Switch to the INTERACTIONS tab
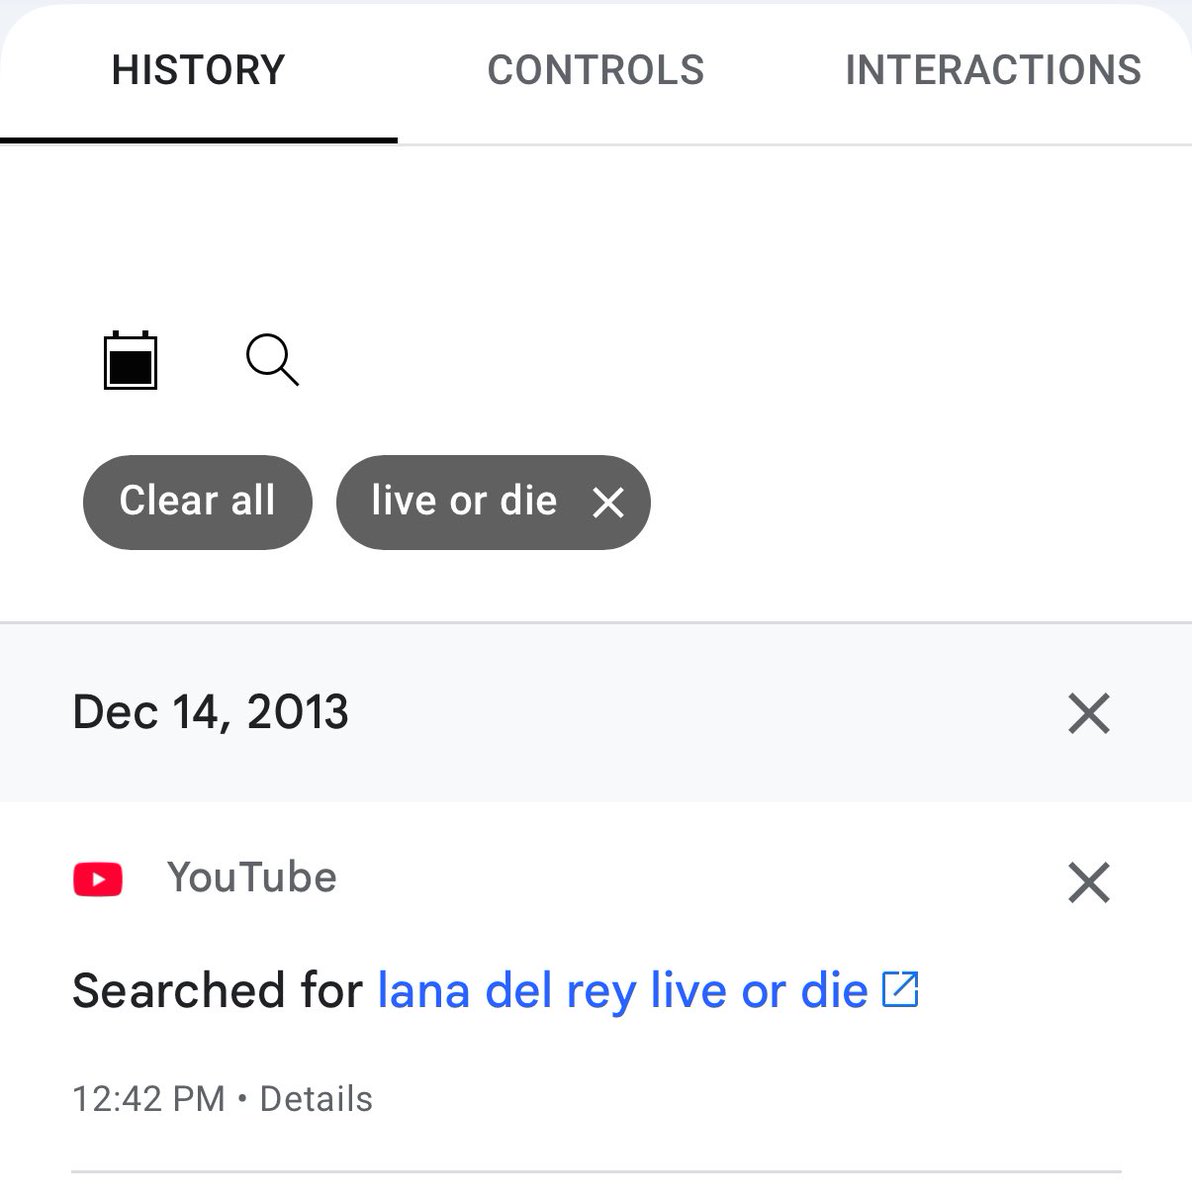The width and height of the screenshot is (1192, 1200). pyautogui.click(x=993, y=70)
